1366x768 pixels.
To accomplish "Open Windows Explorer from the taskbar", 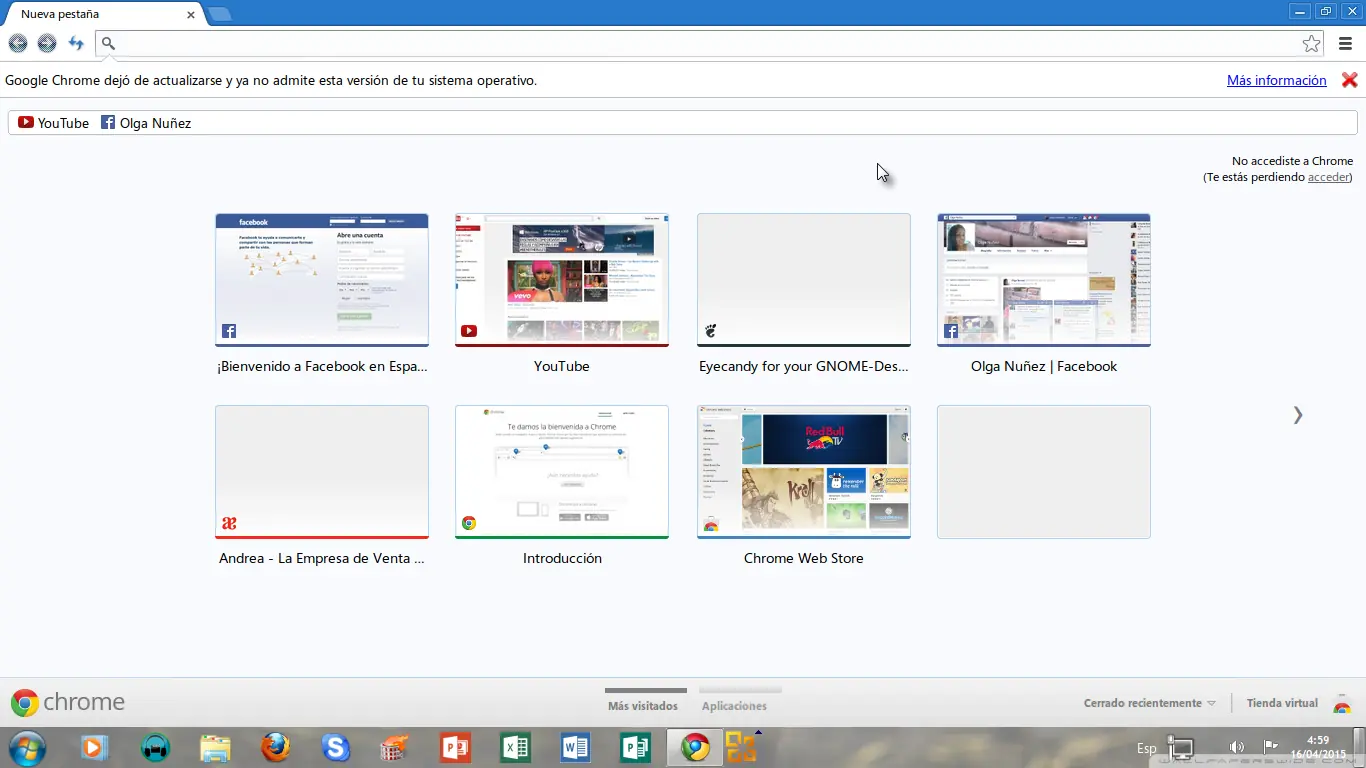I will (x=215, y=747).
